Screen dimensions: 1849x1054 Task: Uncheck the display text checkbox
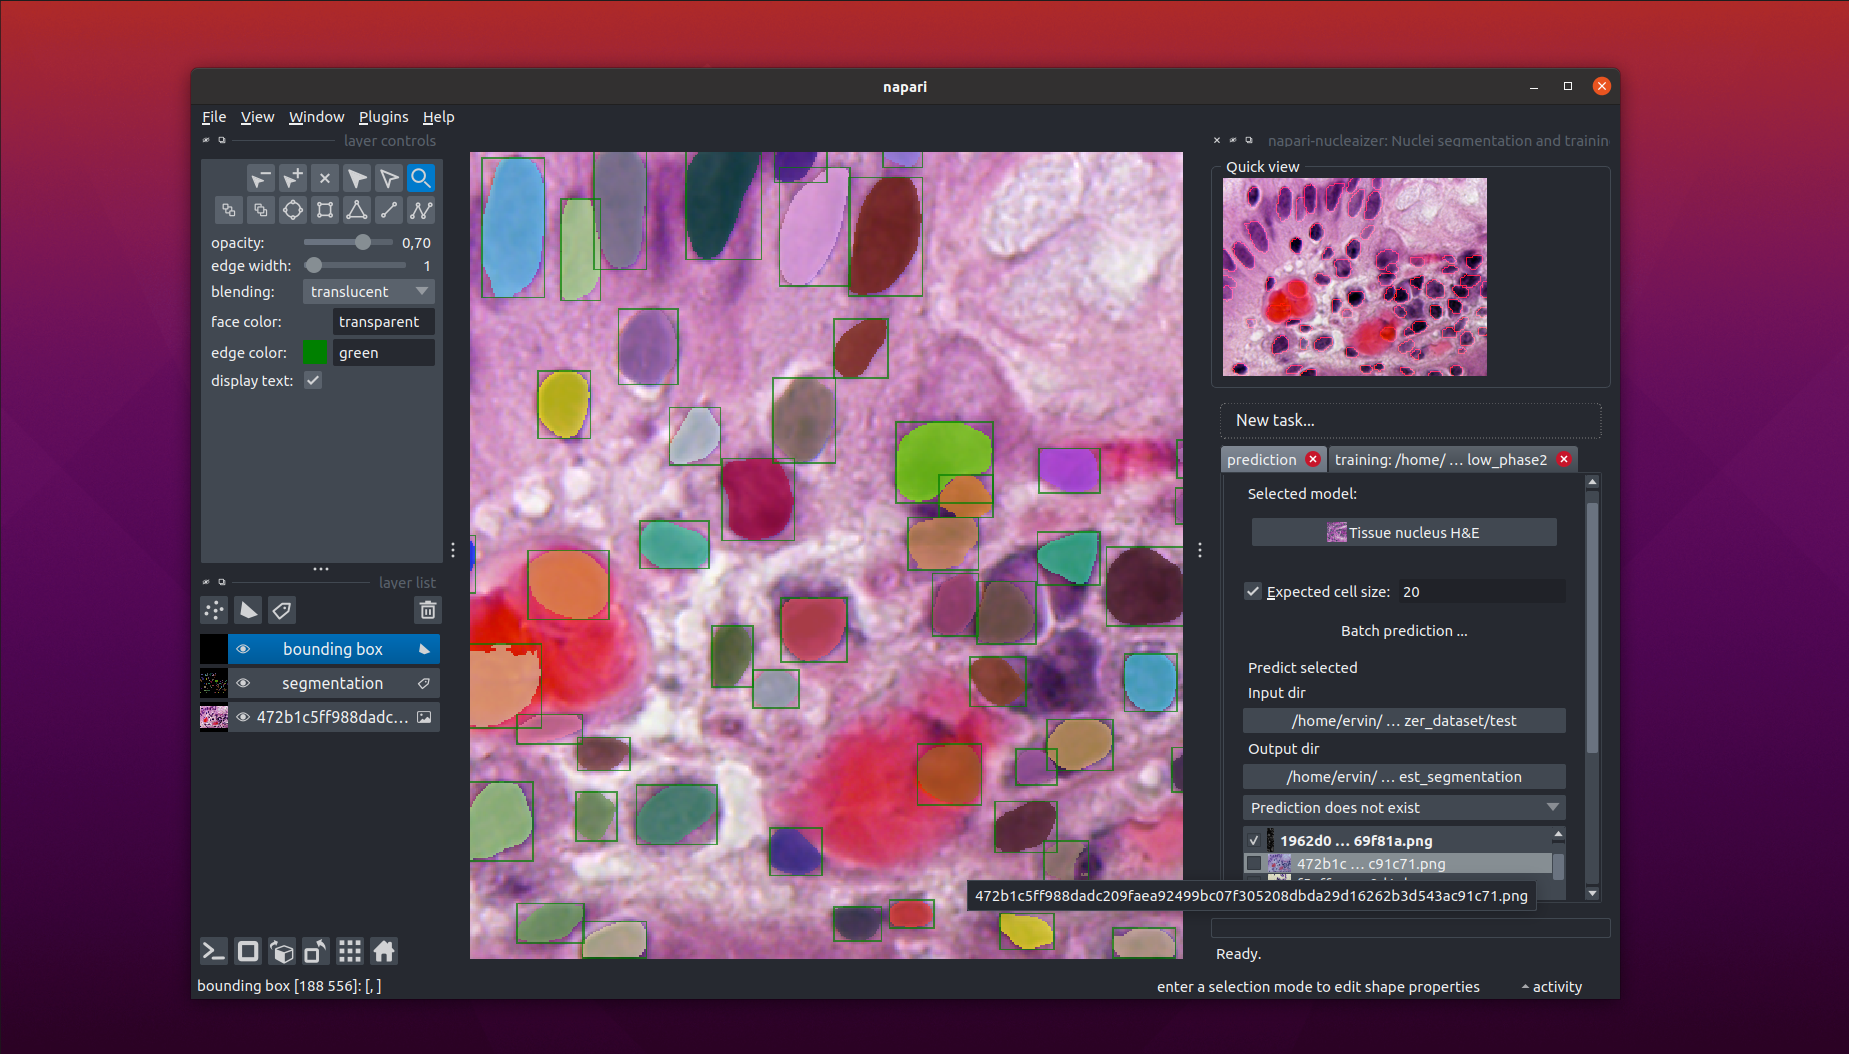point(313,381)
